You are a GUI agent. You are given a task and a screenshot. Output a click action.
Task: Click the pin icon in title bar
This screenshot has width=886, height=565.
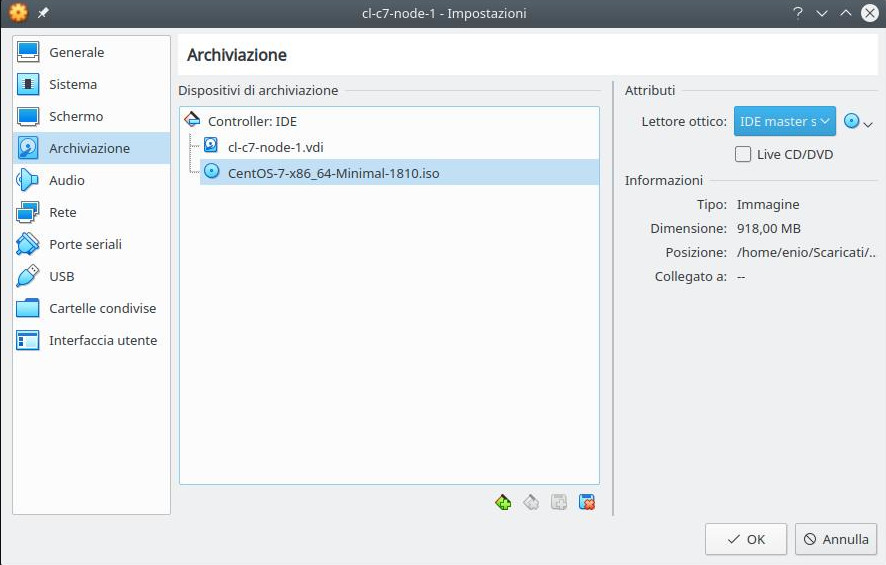[43, 13]
